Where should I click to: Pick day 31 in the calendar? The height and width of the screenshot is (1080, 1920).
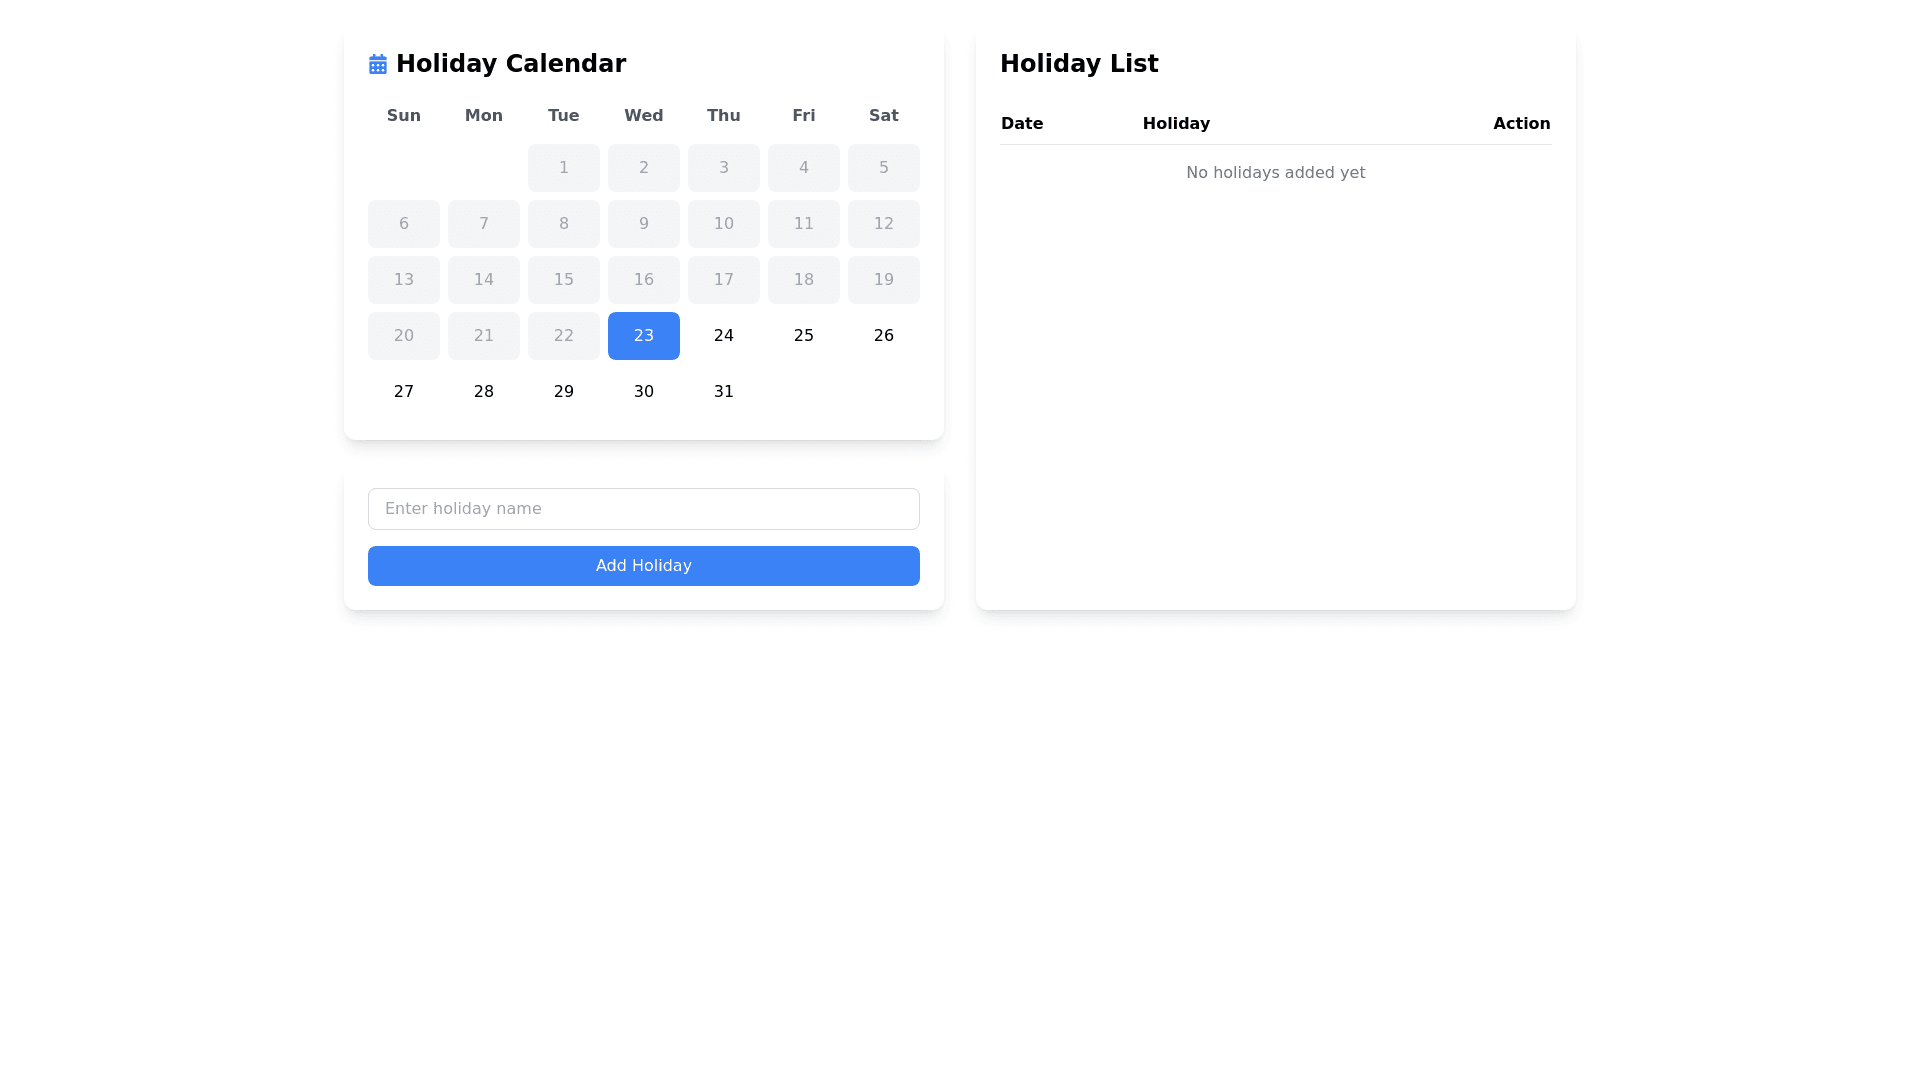pos(724,392)
